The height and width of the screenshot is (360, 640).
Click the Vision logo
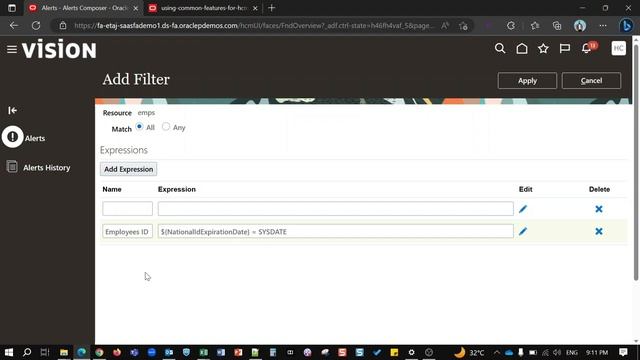tap(59, 49)
